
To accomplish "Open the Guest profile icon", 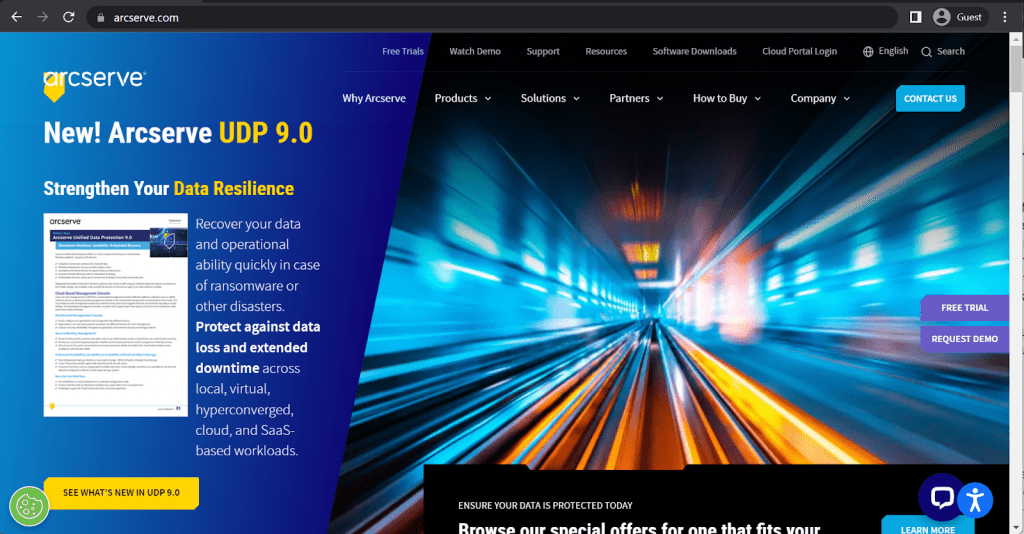I will pos(941,17).
